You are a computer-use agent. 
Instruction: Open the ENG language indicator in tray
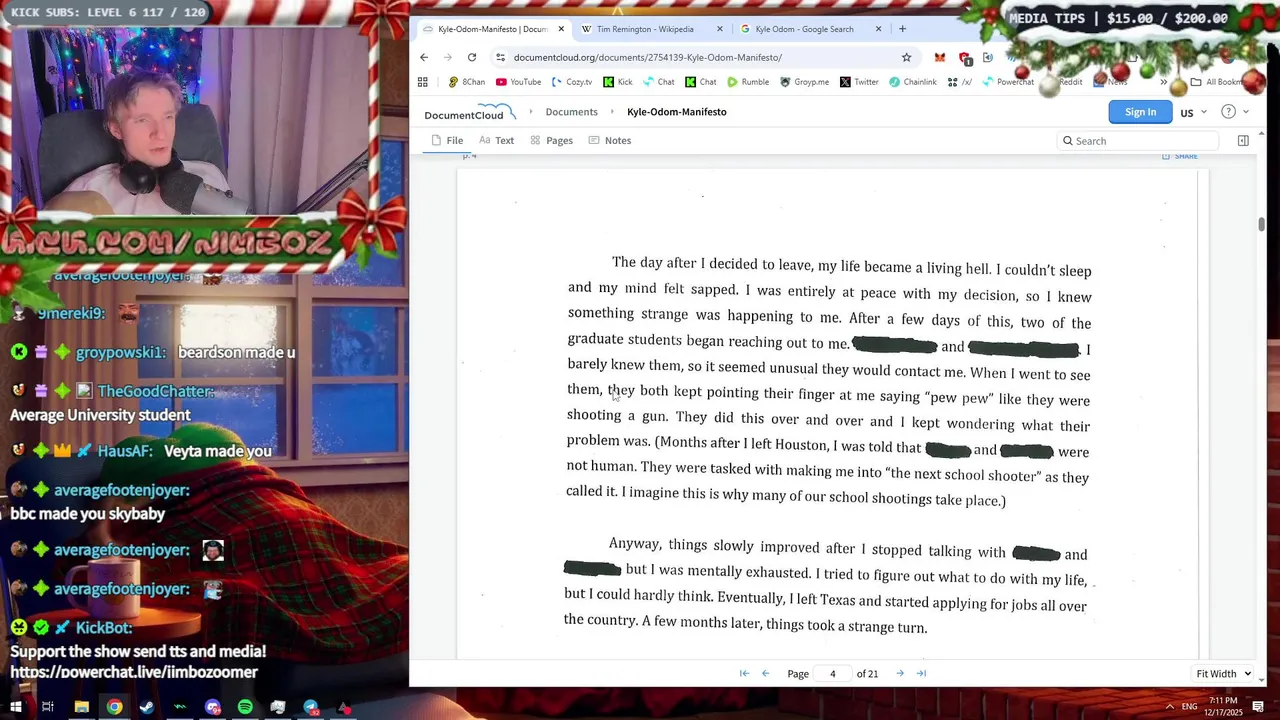(x=1189, y=706)
